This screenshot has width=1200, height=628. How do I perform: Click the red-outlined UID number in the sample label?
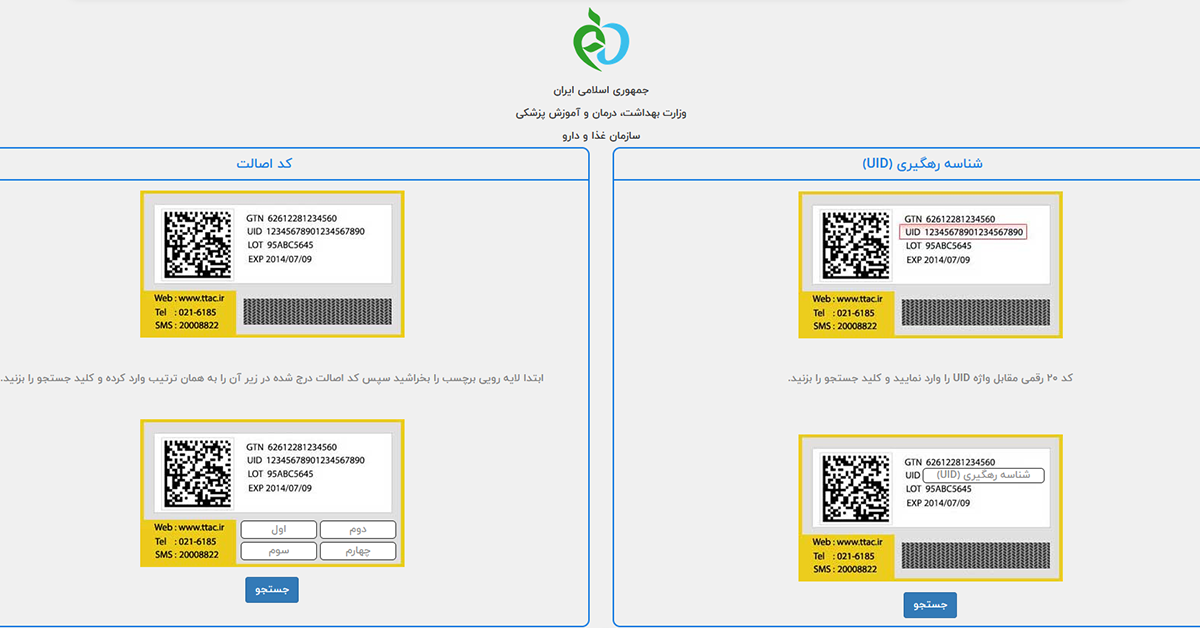(963, 232)
